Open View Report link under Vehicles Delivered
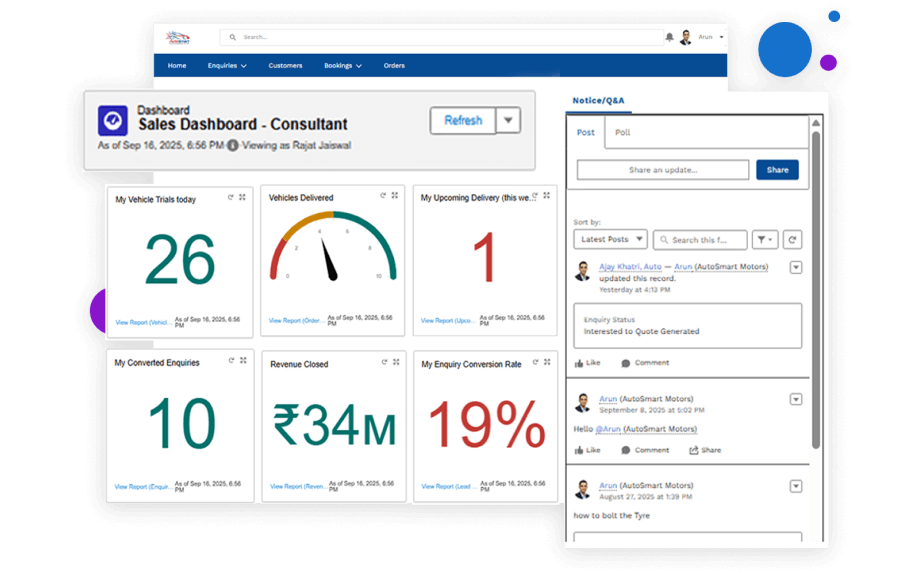 pyautogui.click(x=296, y=321)
